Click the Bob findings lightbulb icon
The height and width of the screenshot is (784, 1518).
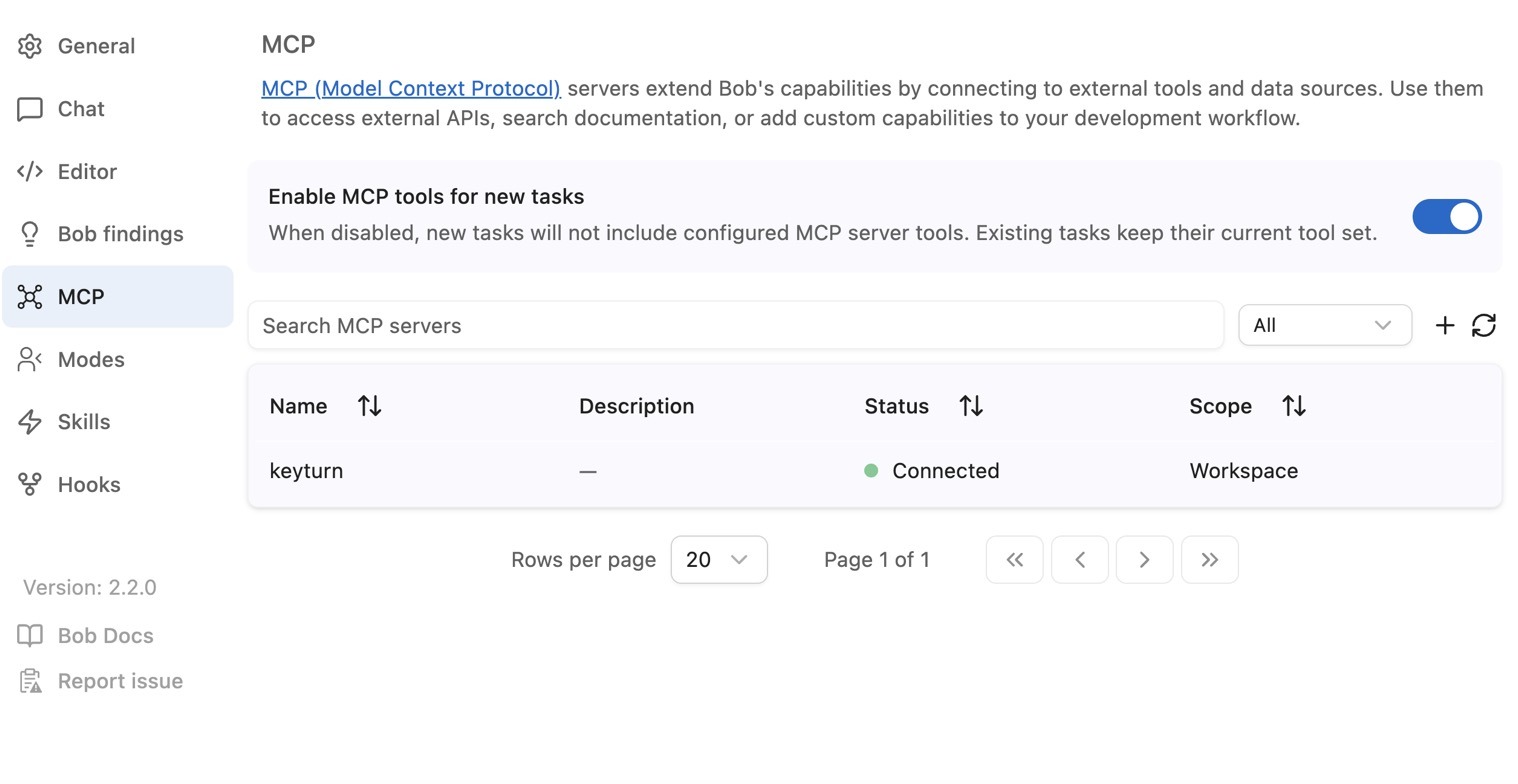(30, 234)
